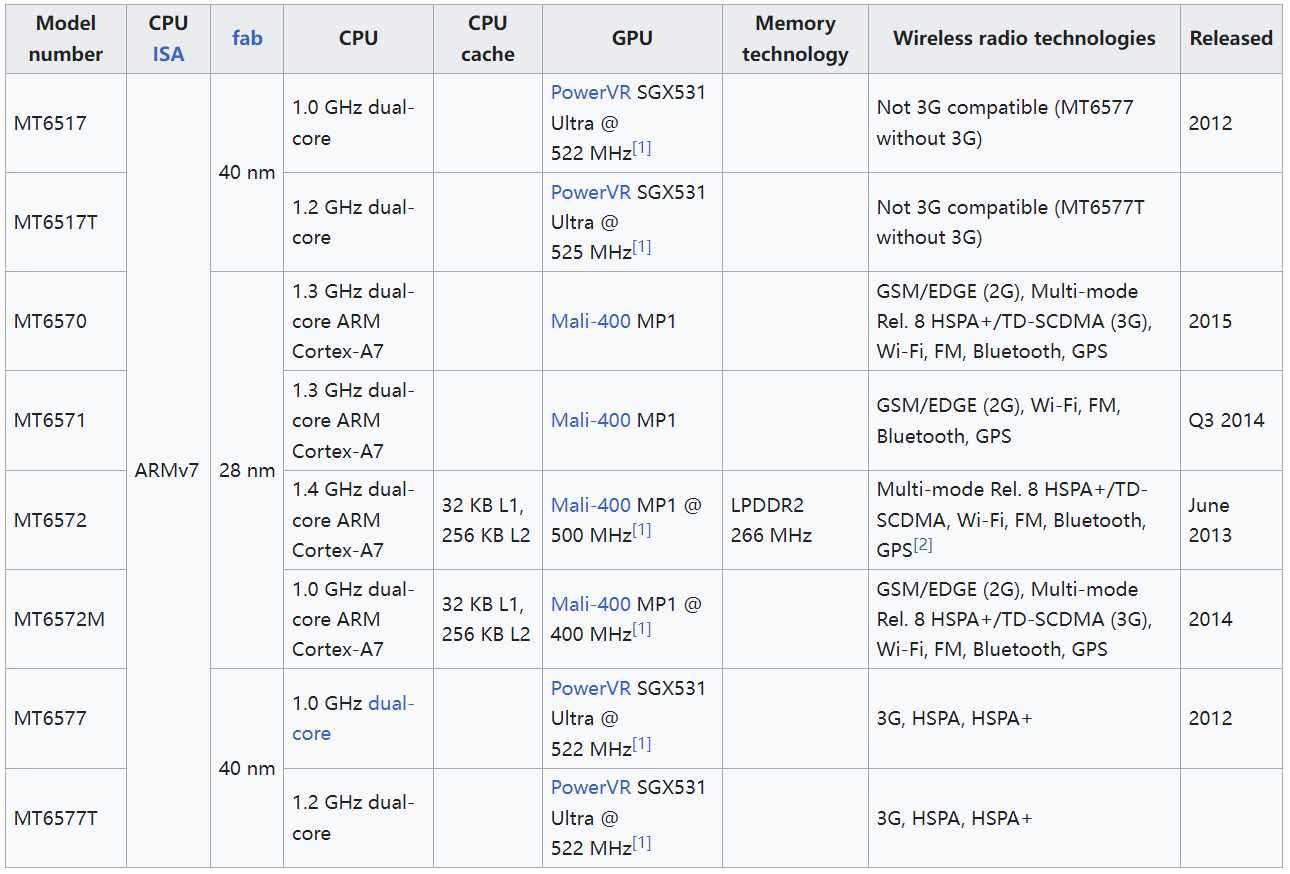Select the MT6577 model number cell
The image size is (1290, 874).
(x=66, y=718)
